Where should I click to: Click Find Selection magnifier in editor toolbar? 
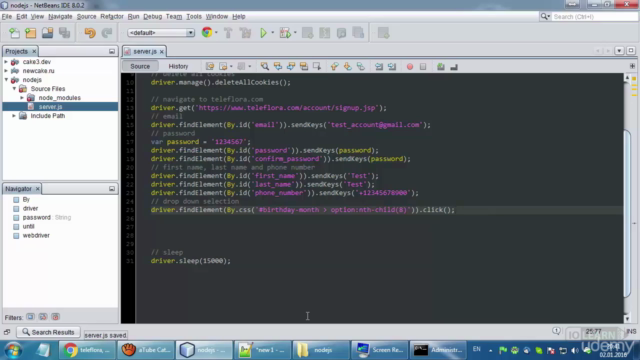pyautogui.click(x=264, y=67)
